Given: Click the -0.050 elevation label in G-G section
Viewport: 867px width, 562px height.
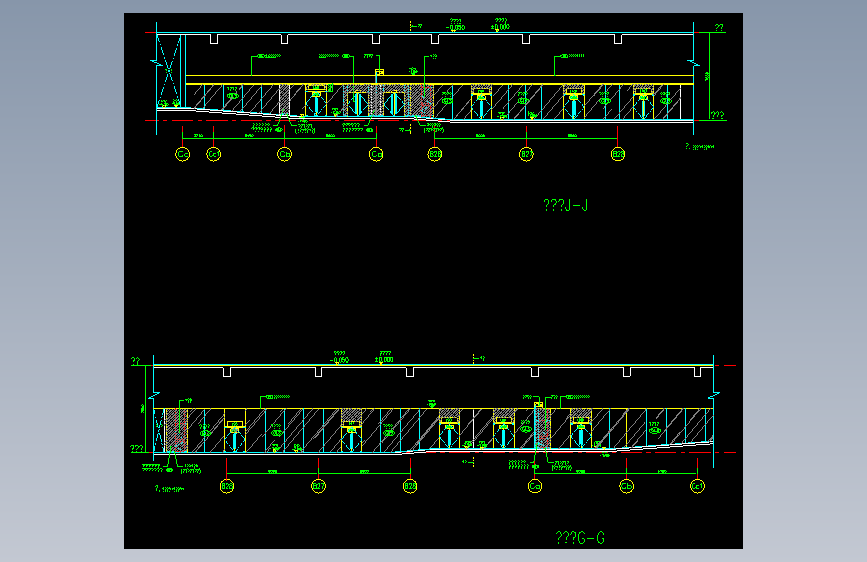Looking at the screenshot, I should (339, 360).
